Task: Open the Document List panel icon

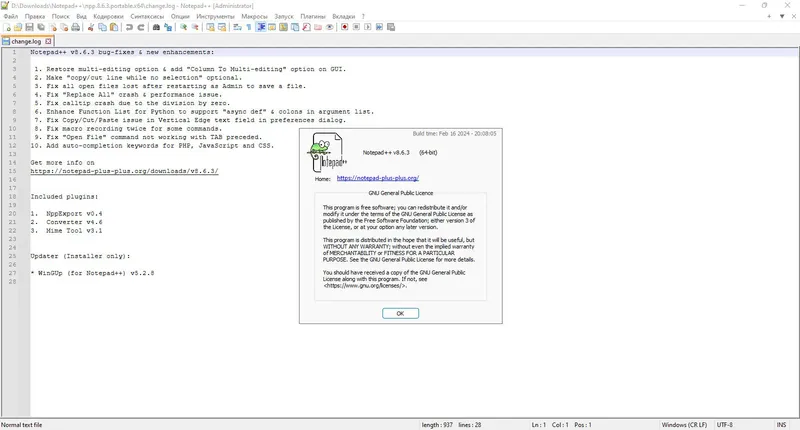Action: (295, 27)
